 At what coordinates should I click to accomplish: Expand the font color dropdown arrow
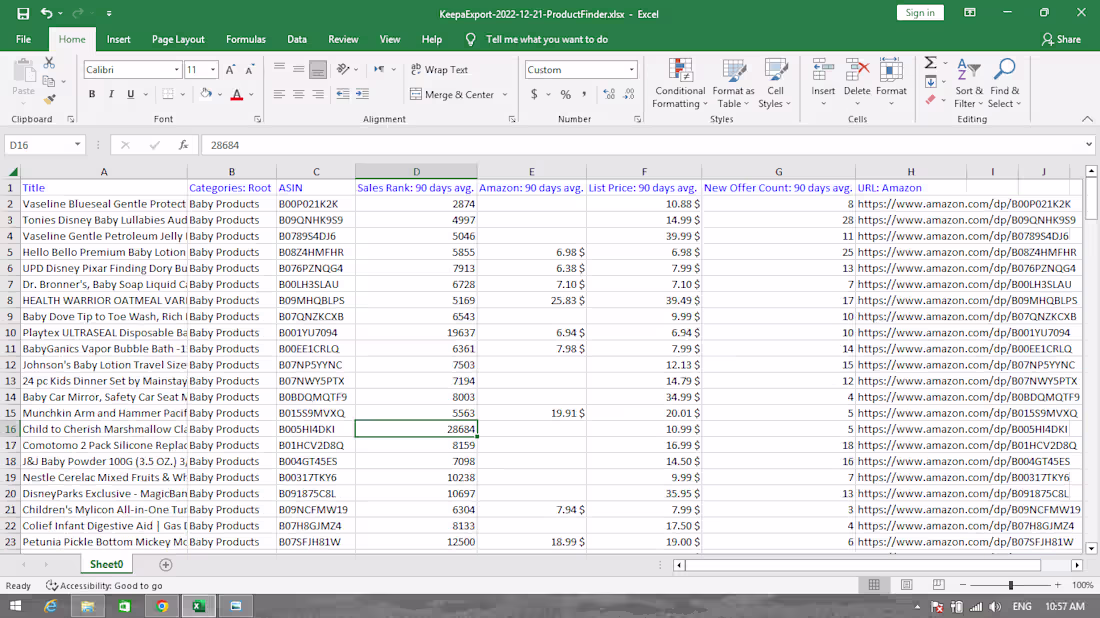251,95
